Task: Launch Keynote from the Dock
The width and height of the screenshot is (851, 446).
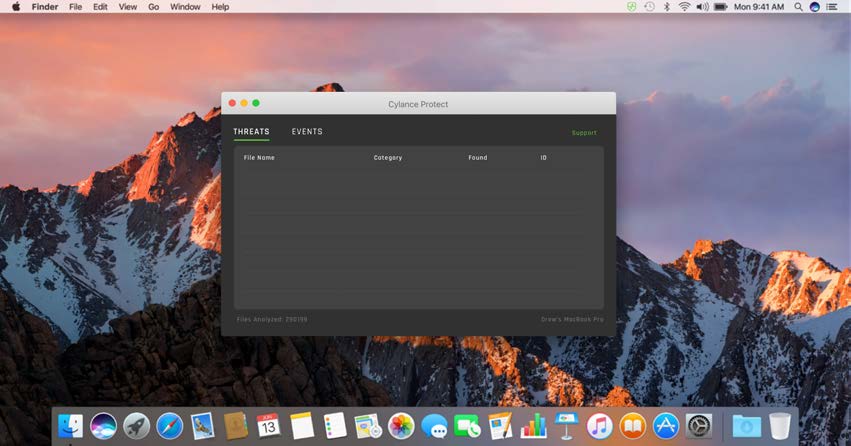Action: (567, 425)
